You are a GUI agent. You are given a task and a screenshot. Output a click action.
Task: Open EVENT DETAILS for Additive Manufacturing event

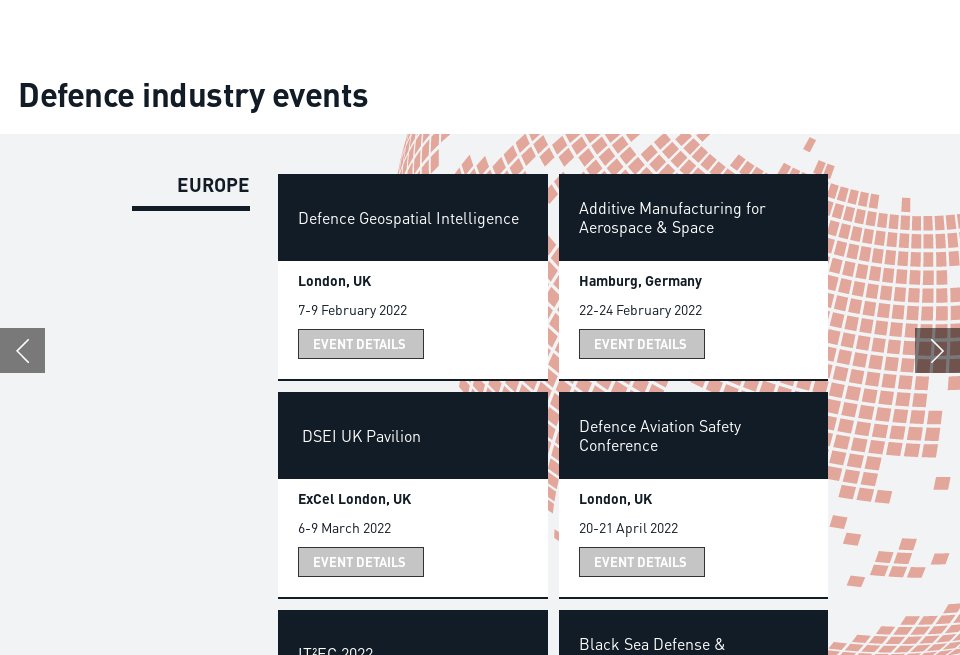point(641,344)
